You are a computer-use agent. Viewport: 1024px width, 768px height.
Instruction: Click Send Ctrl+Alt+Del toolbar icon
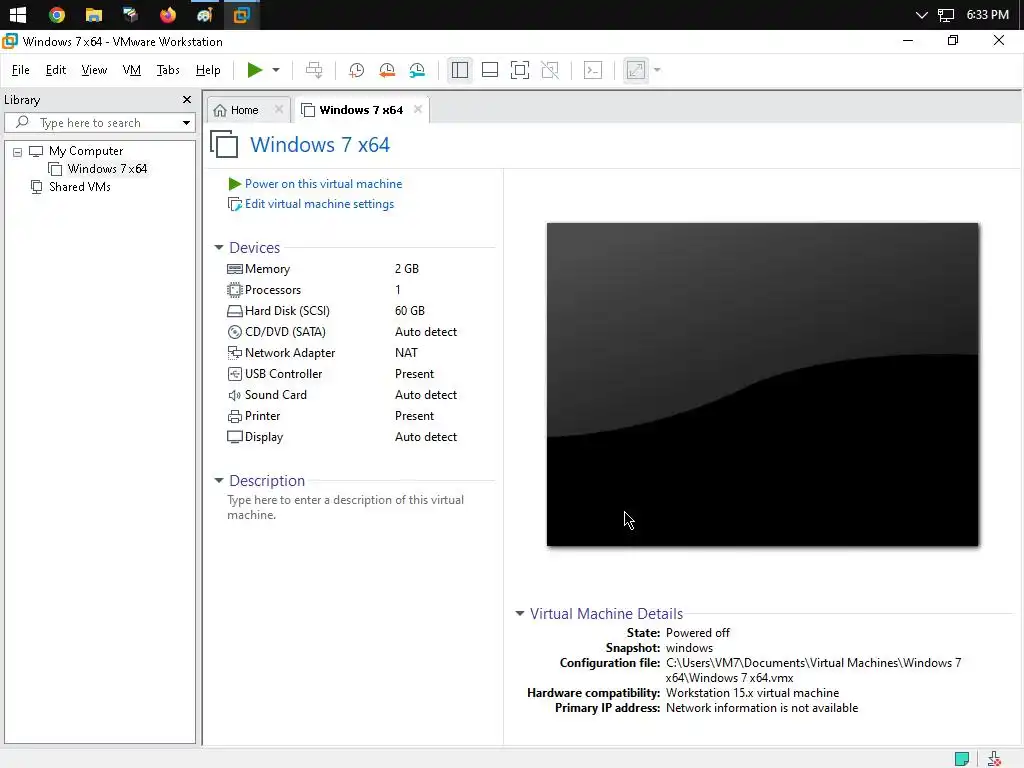(314, 70)
